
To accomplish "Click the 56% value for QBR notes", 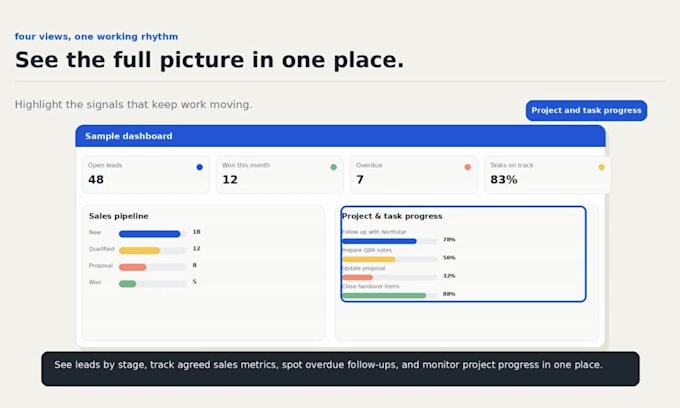I will pos(449,258).
